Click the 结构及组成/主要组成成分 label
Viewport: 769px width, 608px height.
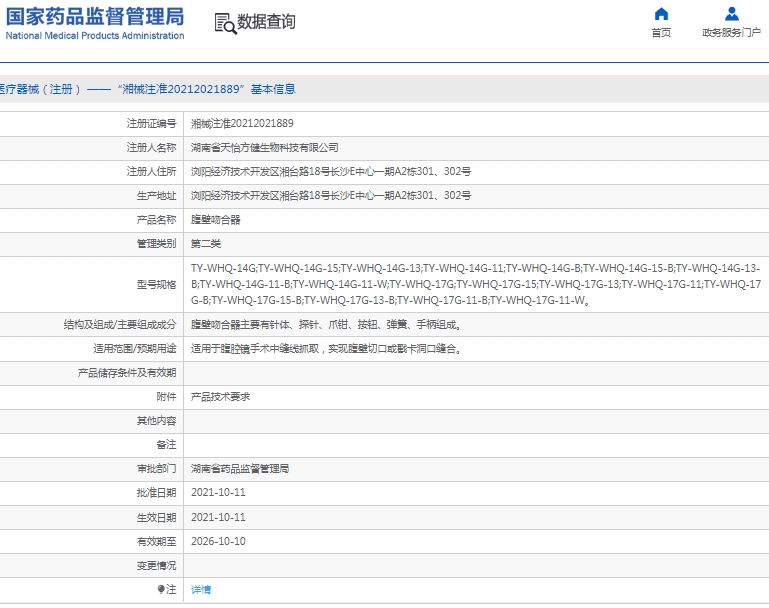120,325
